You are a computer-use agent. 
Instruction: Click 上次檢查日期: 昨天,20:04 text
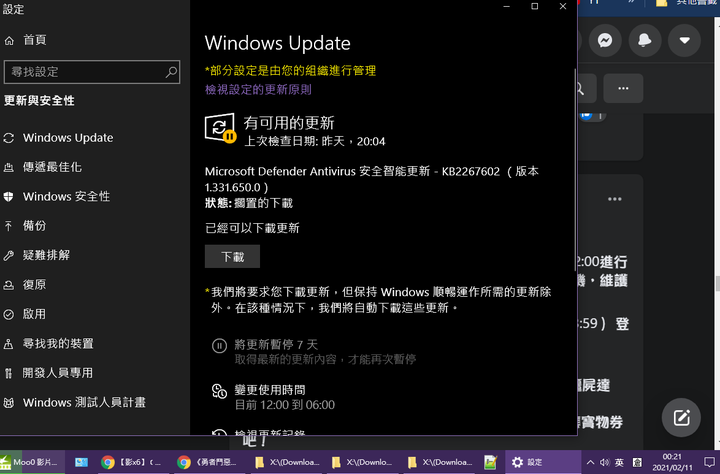[315, 141]
